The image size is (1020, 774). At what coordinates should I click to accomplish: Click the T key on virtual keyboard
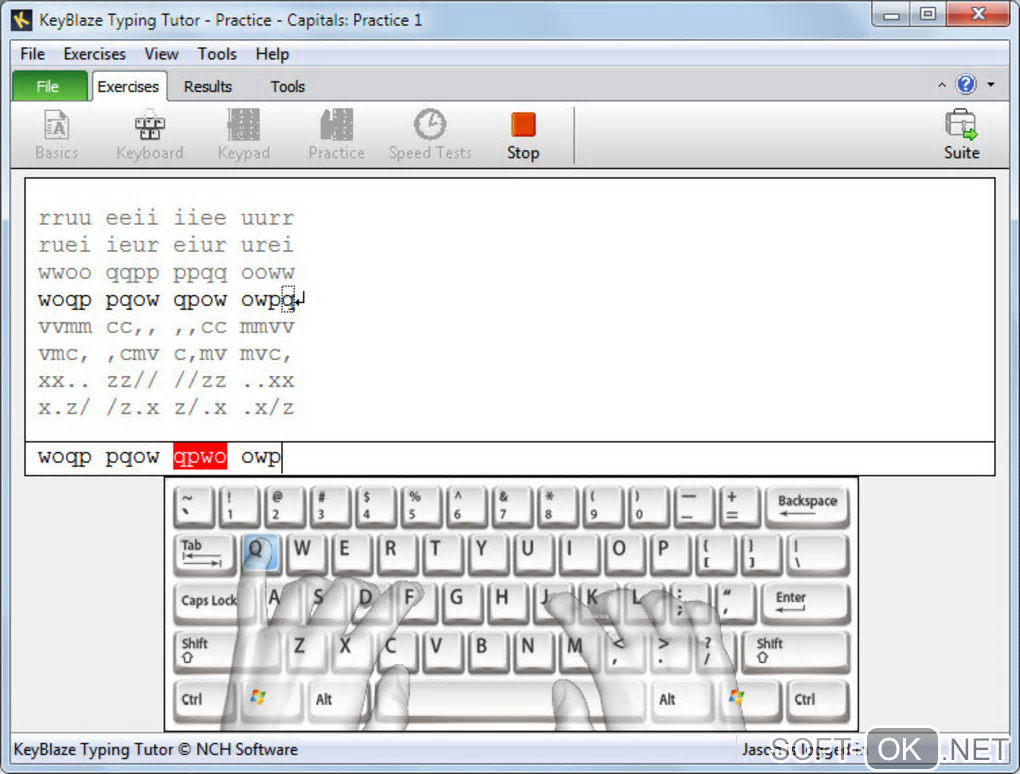tap(442, 554)
